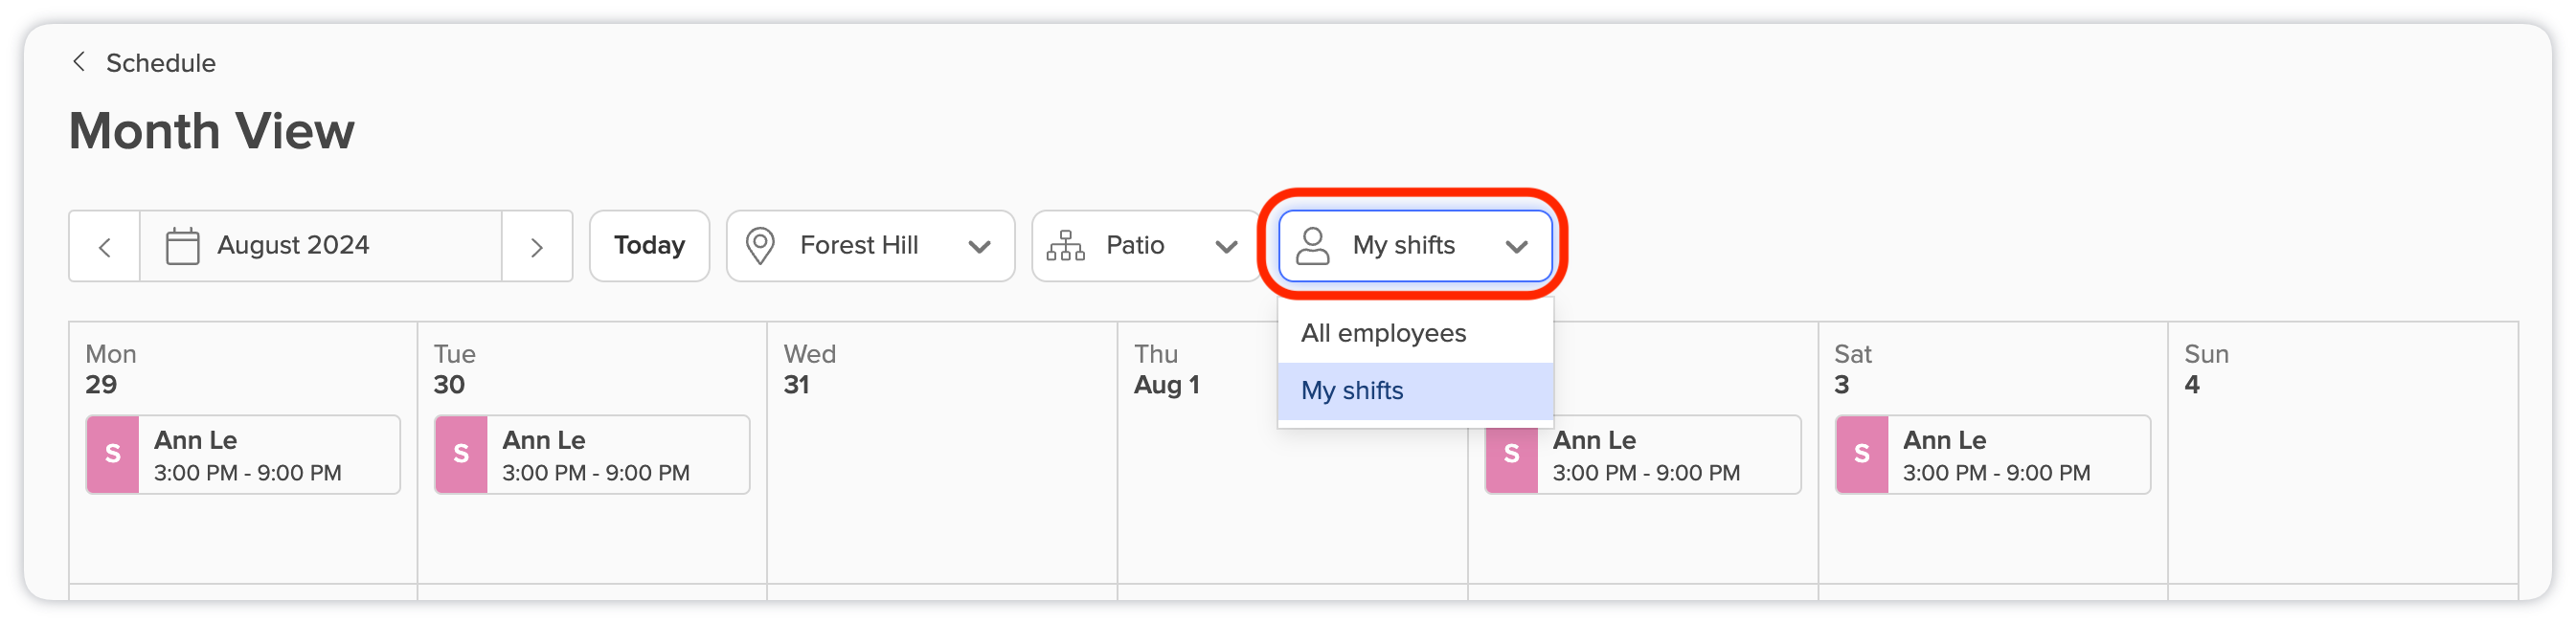This screenshot has height=624, width=2576.
Task: Go to the next month
Action: pyautogui.click(x=537, y=246)
